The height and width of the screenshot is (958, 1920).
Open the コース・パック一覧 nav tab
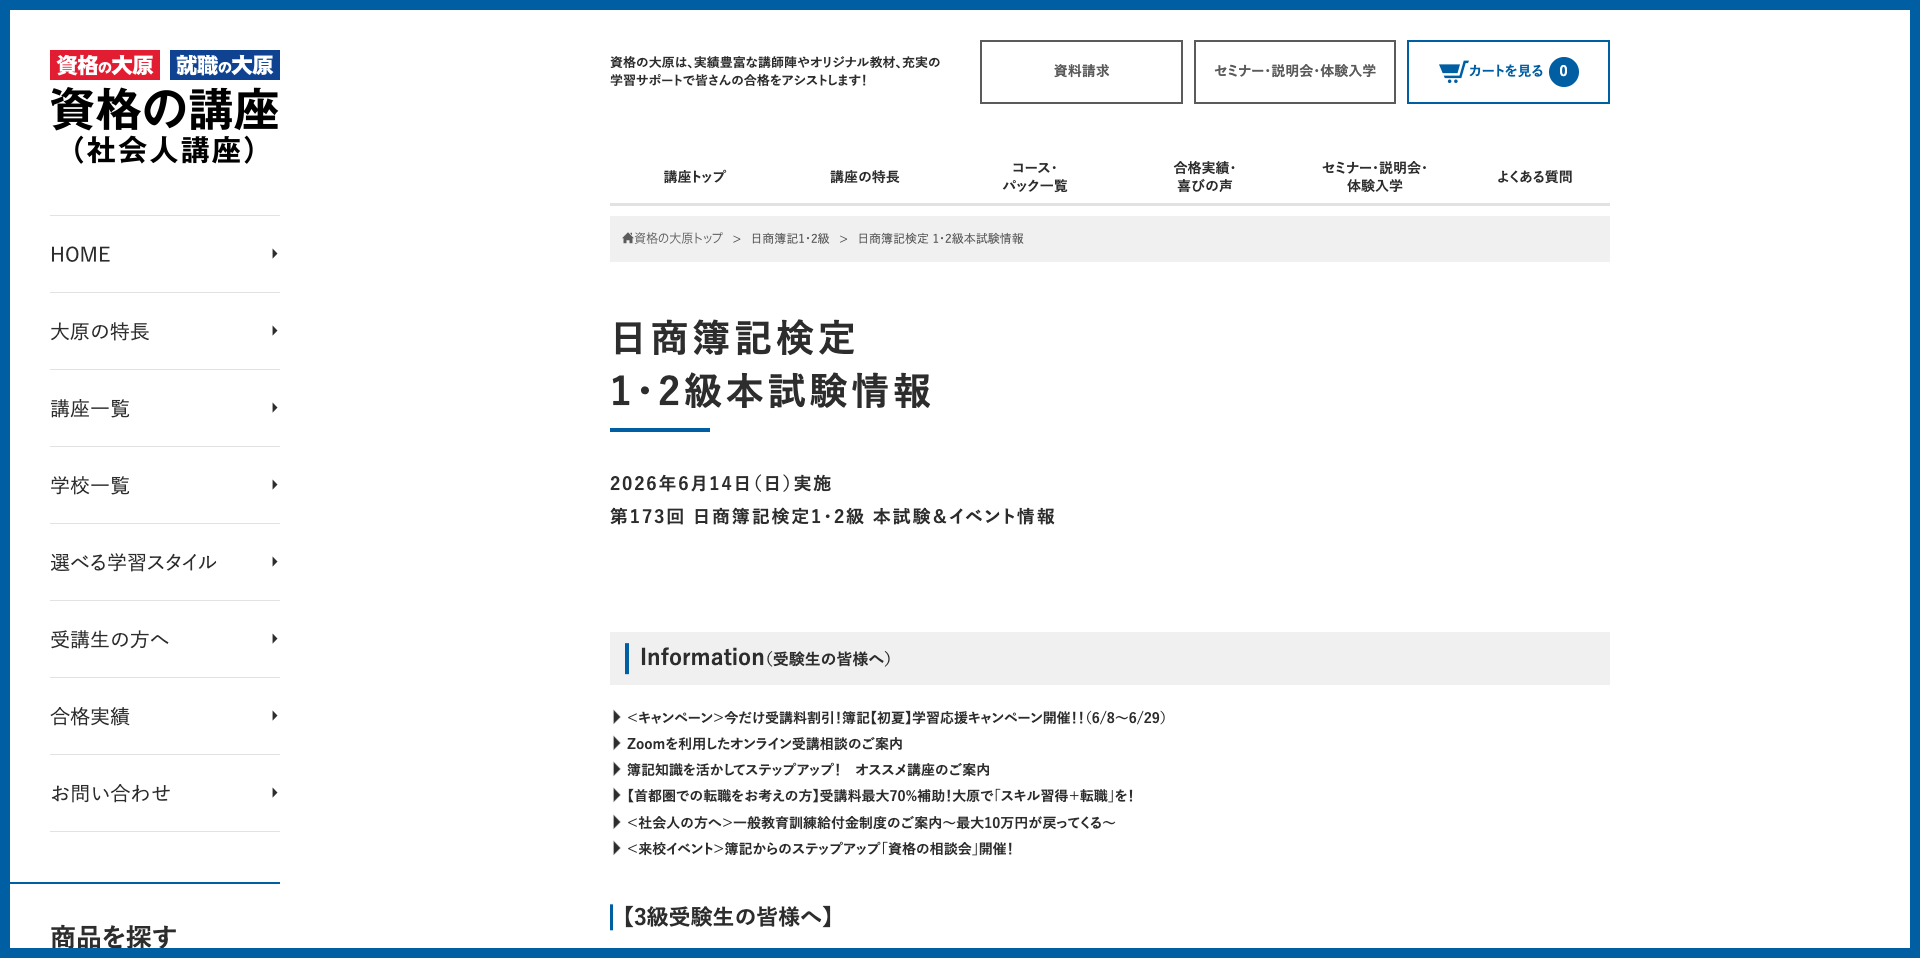pos(1035,177)
